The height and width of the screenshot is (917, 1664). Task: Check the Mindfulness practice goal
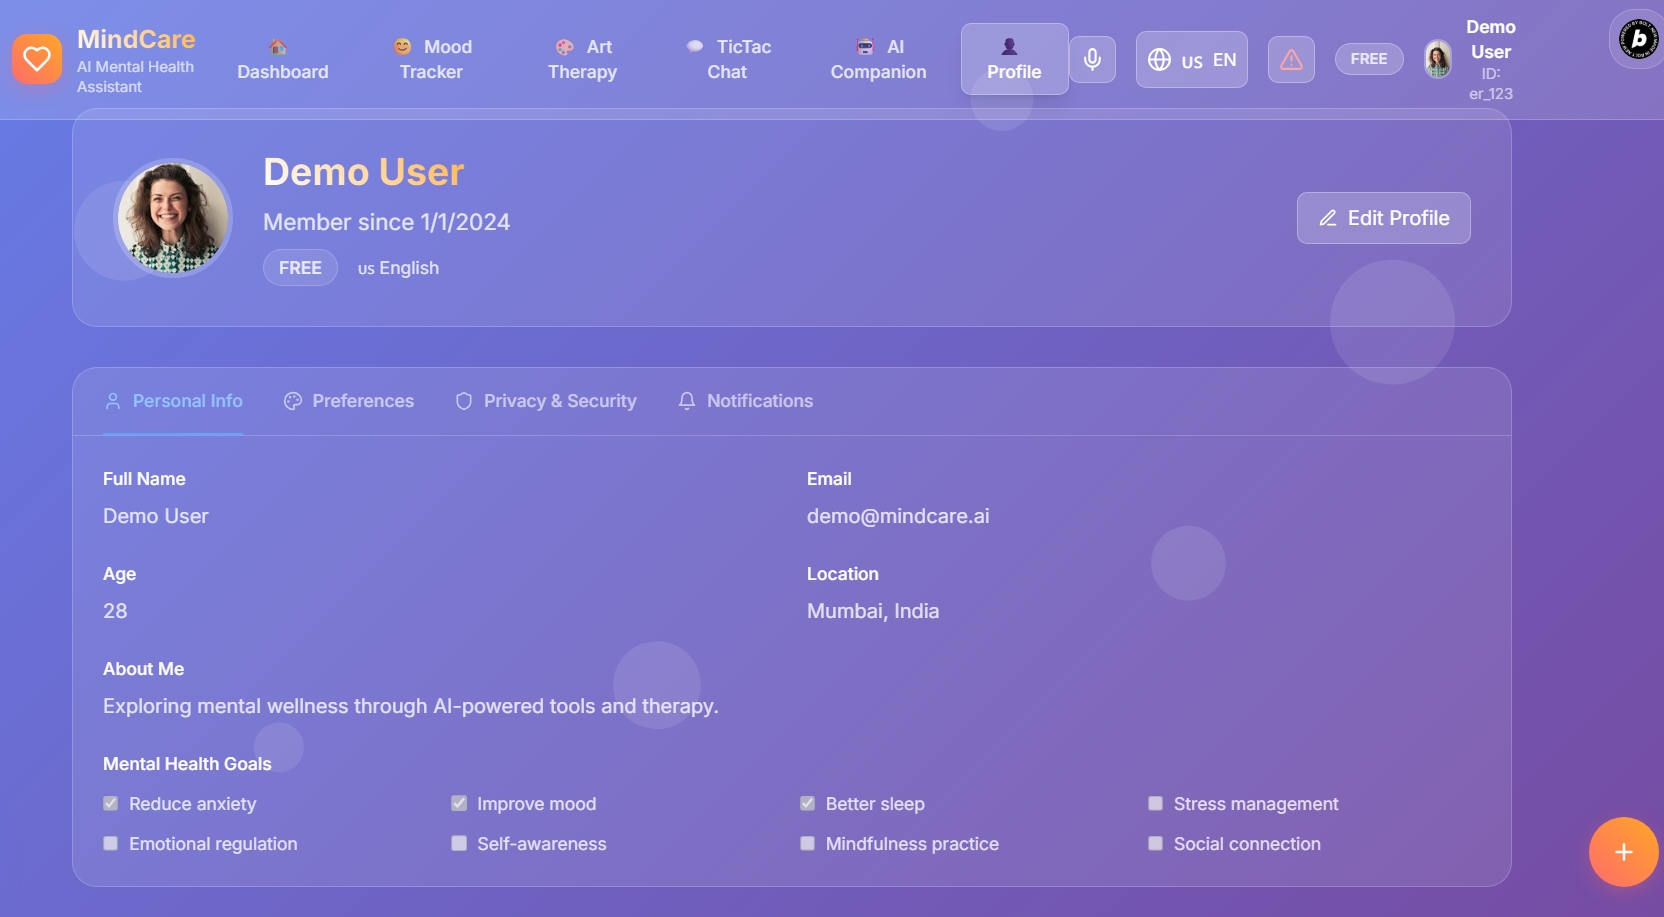point(806,843)
